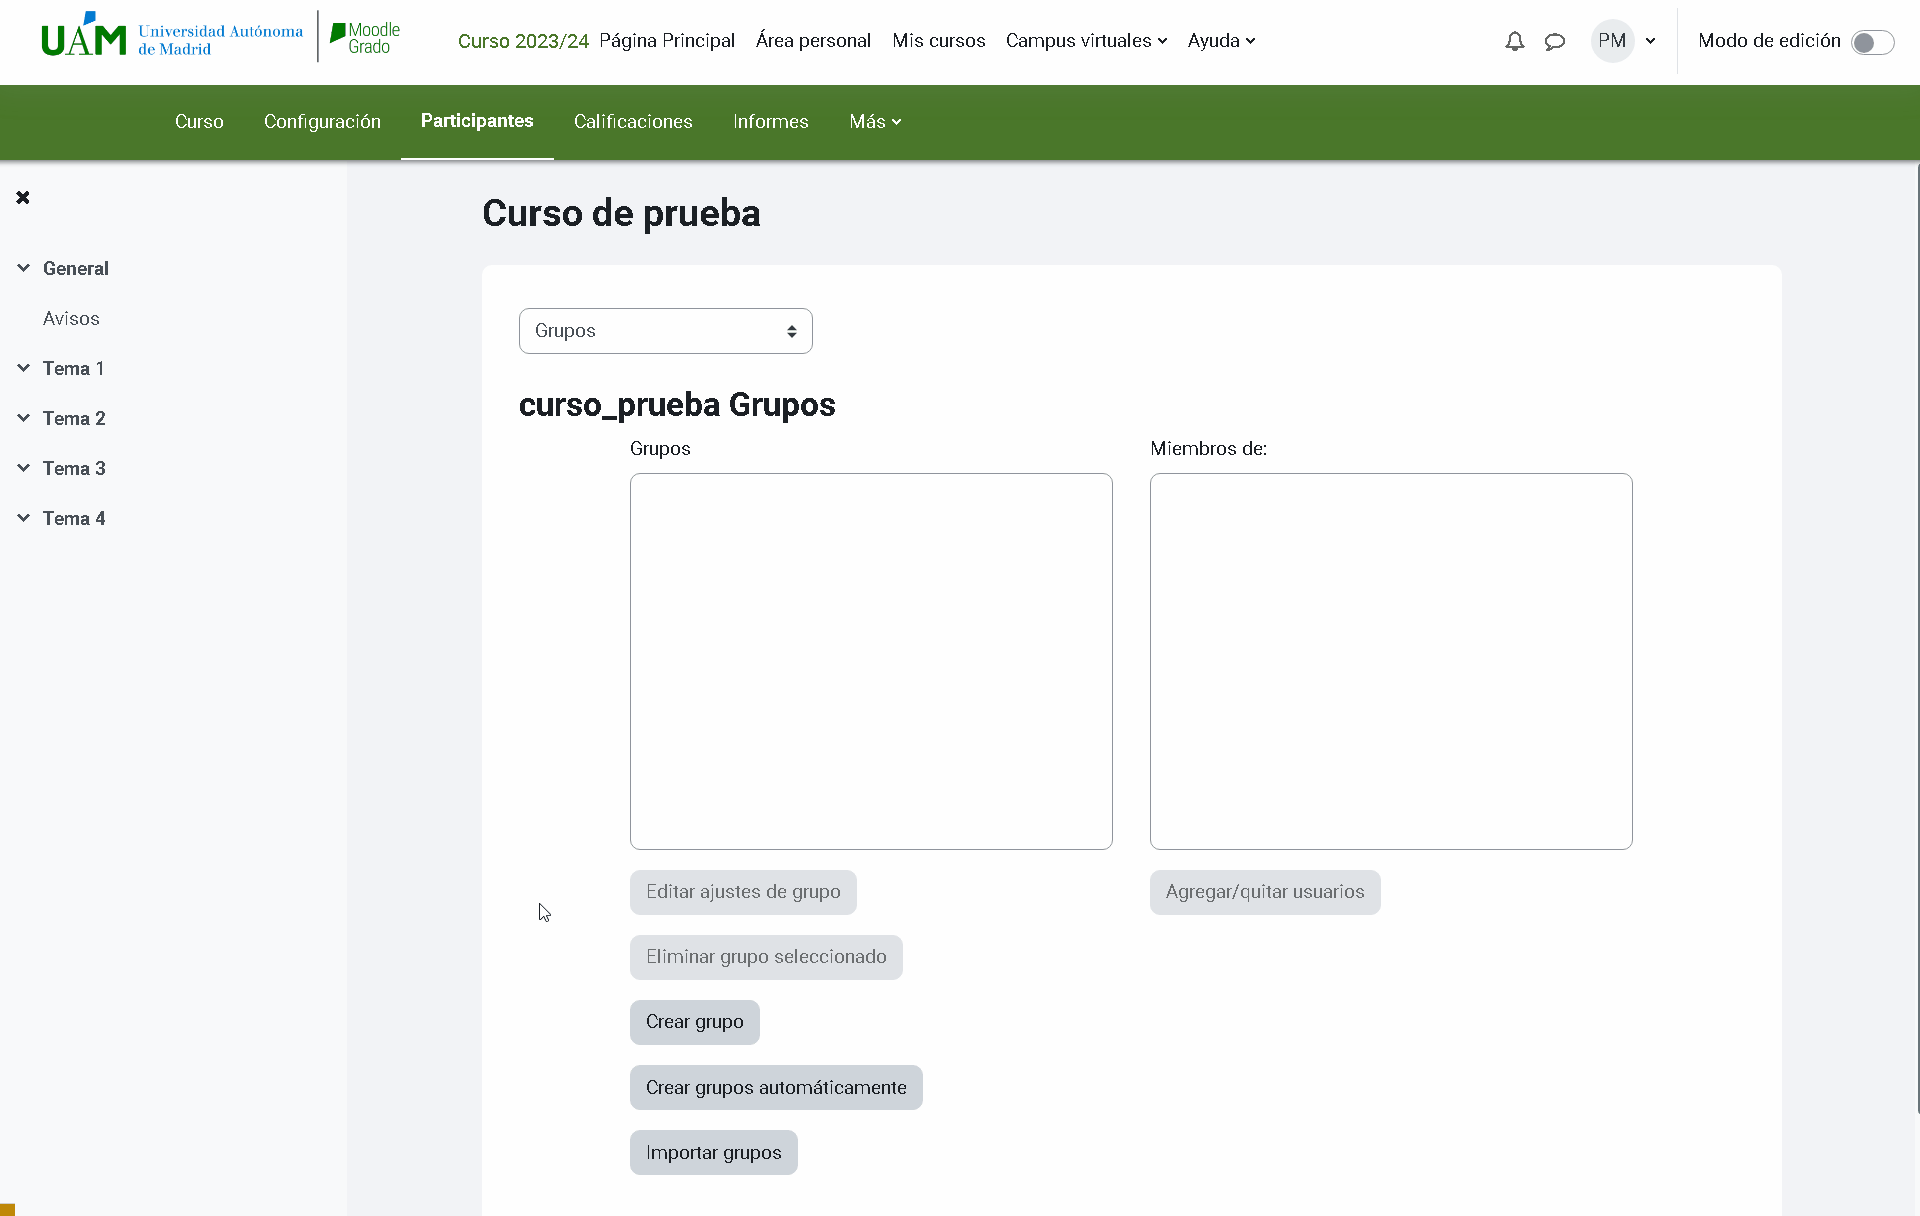Click inside the empty Grupos list box
This screenshot has height=1216, width=1920.
click(x=870, y=660)
